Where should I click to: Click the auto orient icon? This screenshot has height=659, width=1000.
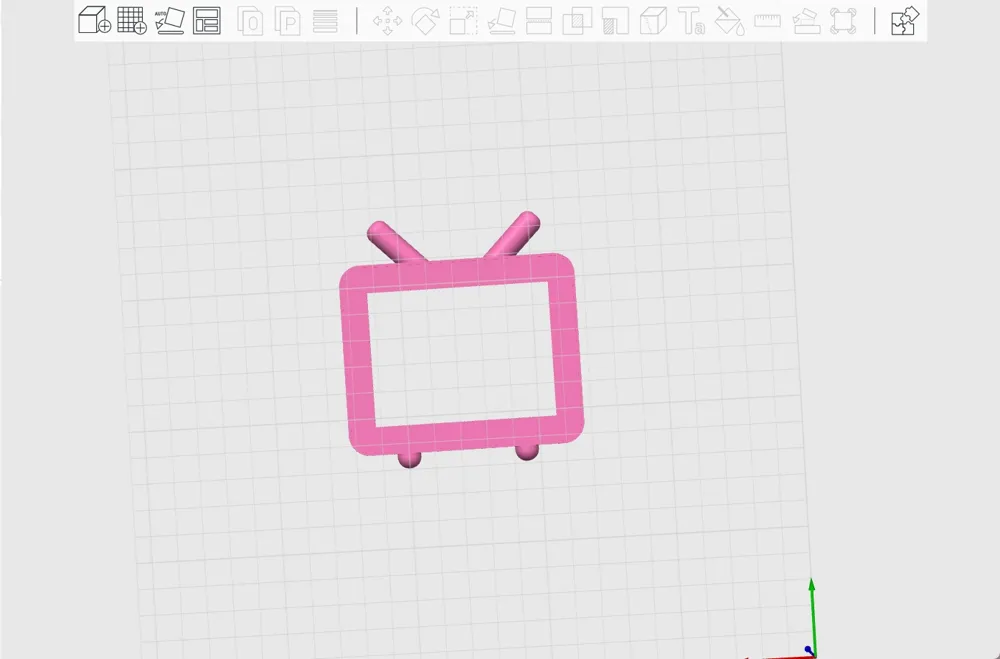coord(170,20)
